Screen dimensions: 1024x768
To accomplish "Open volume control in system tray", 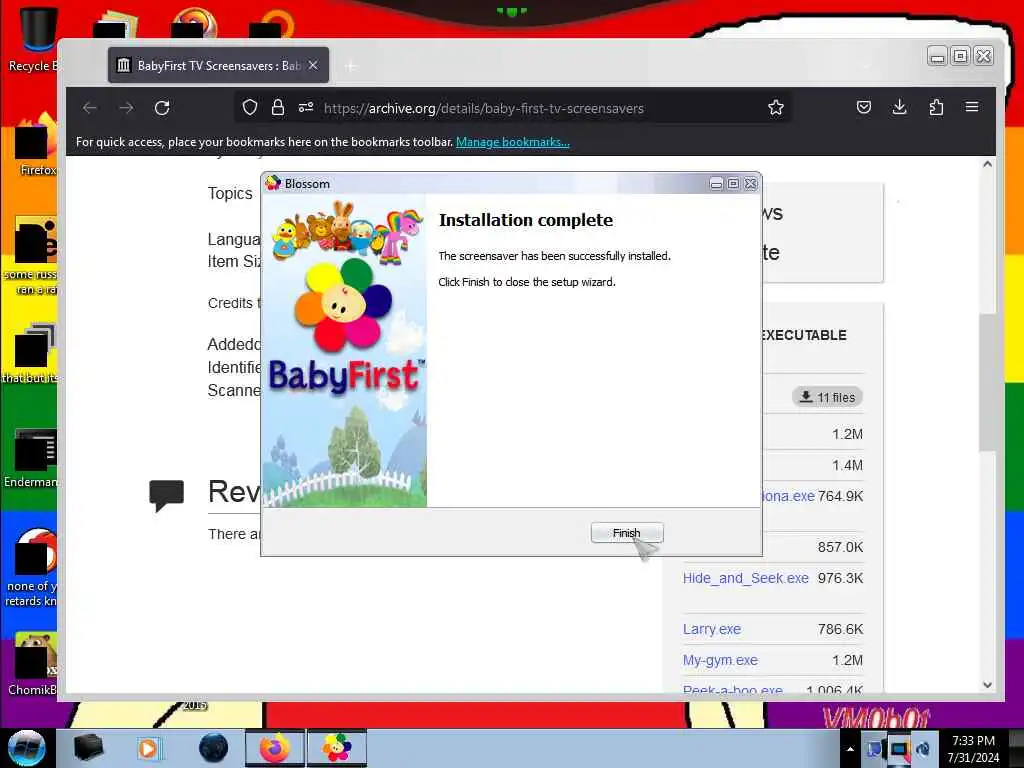I will click(923, 749).
